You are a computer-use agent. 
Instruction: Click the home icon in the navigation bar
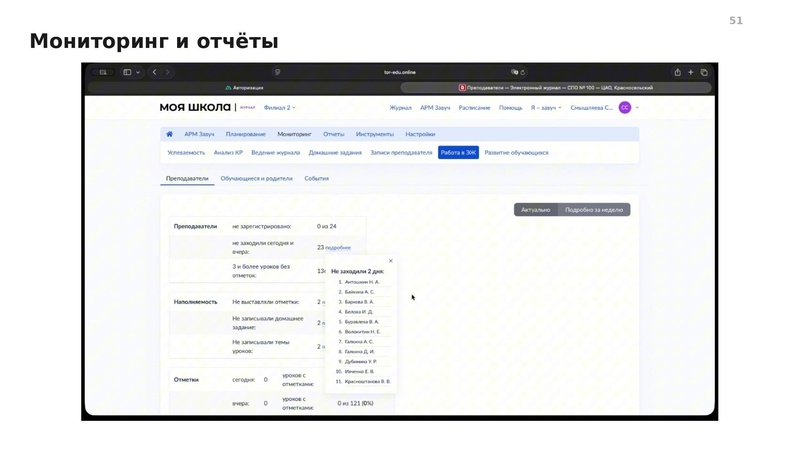click(x=169, y=134)
